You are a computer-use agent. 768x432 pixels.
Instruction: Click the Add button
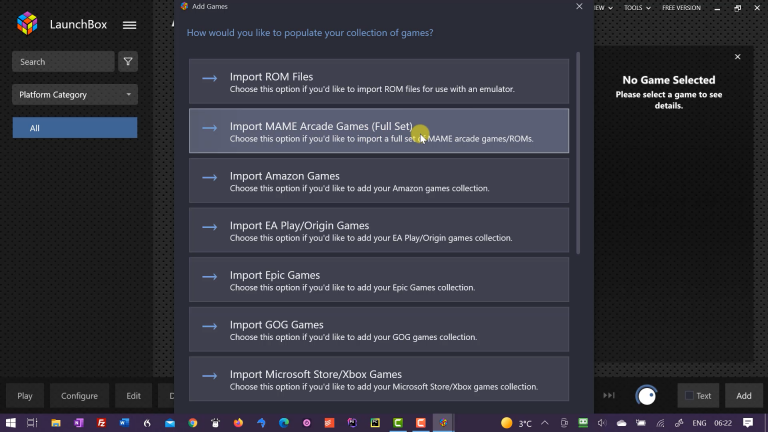(744, 396)
